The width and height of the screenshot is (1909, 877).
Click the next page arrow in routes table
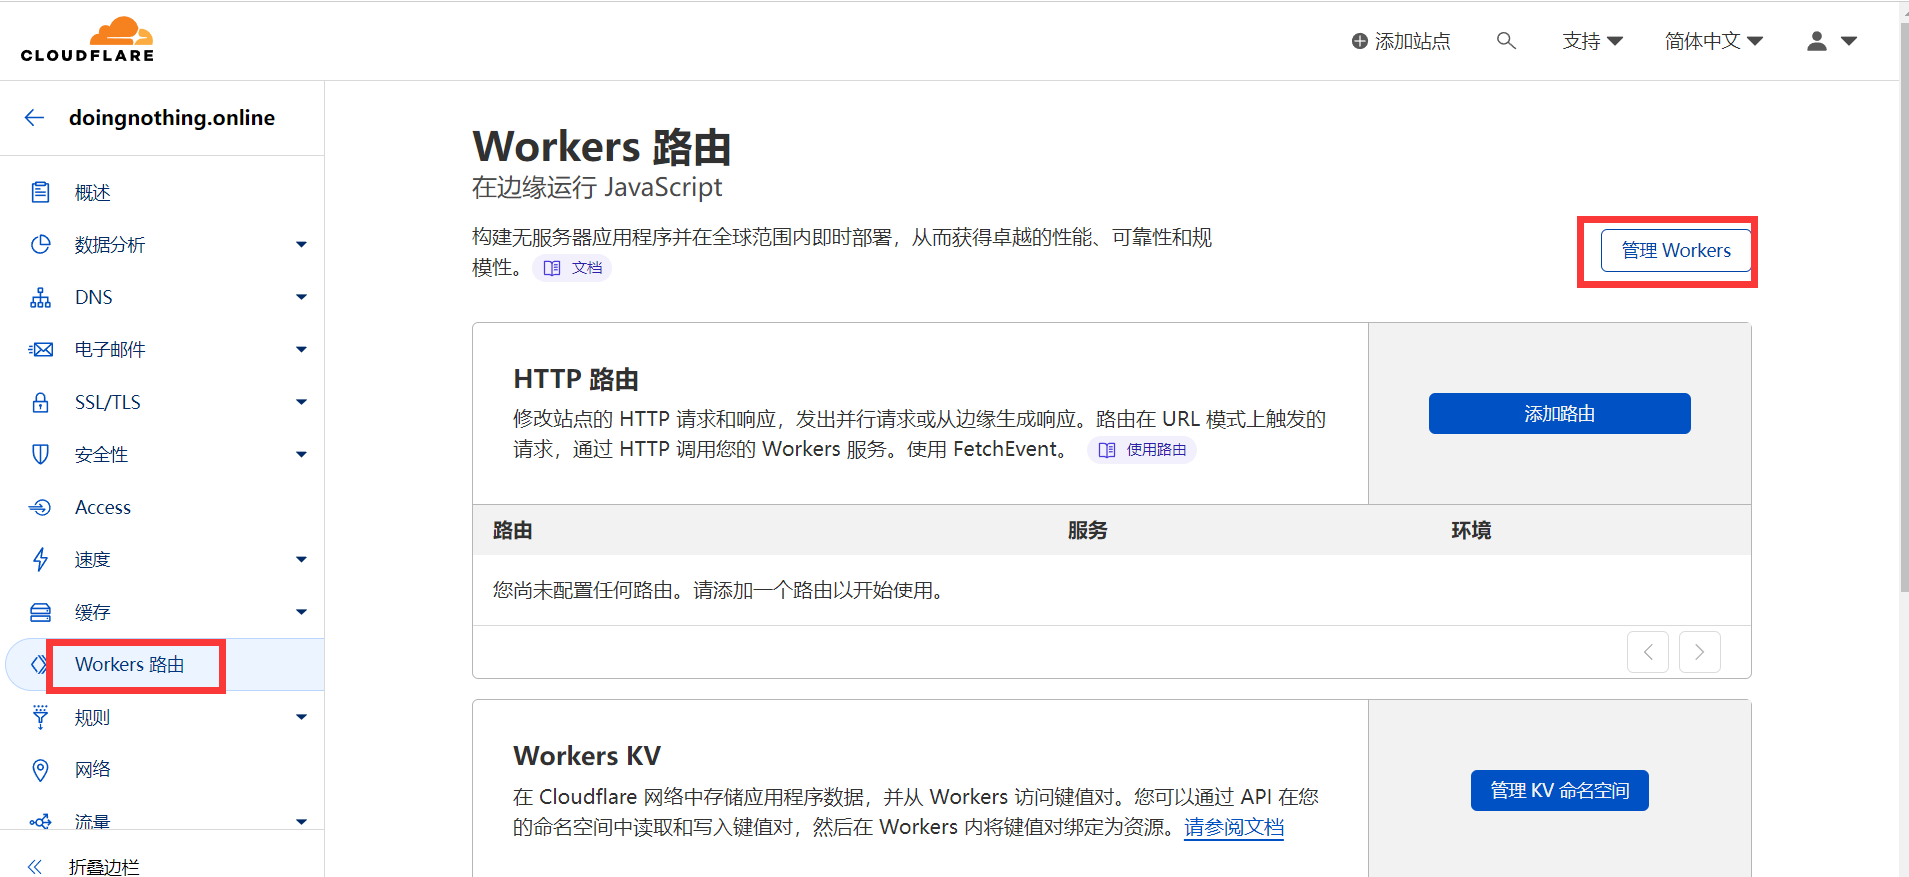(x=1699, y=653)
